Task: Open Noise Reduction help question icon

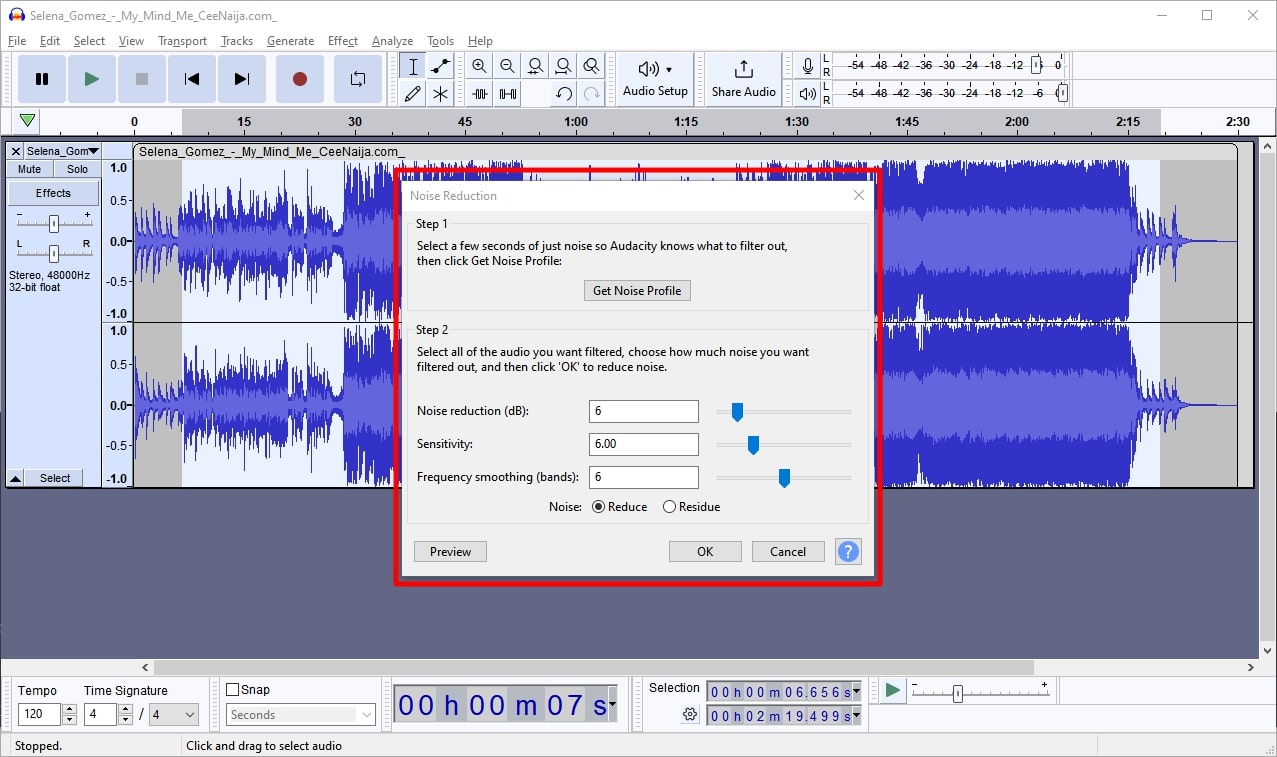Action: [x=848, y=551]
